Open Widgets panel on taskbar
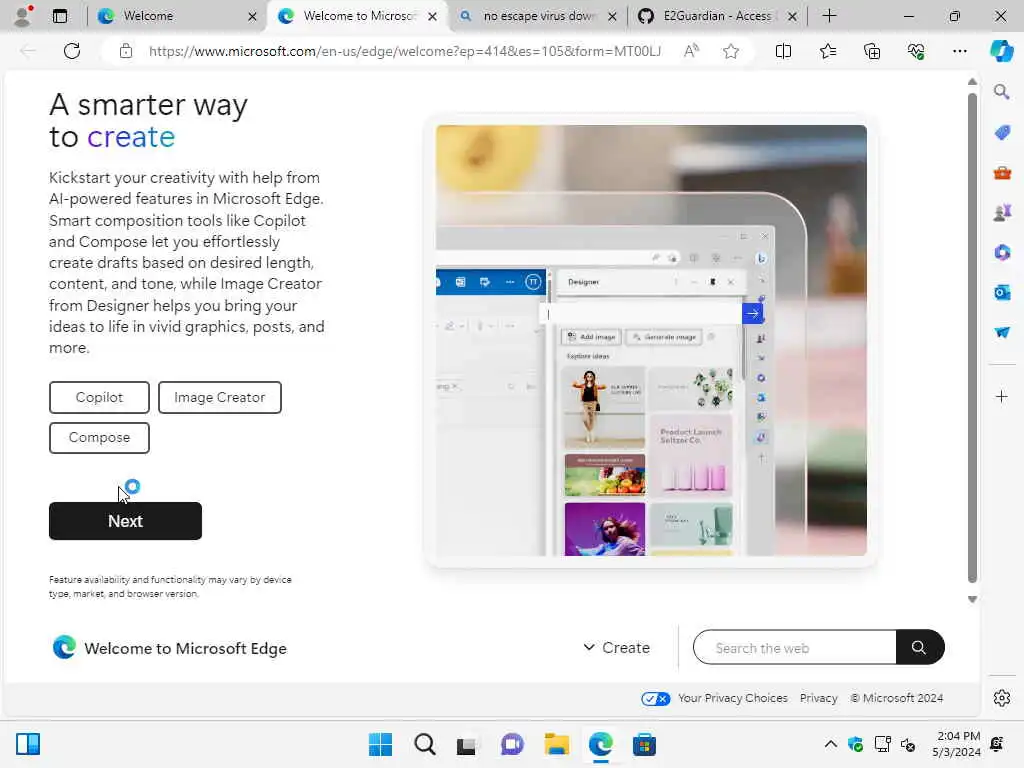This screenshot has height=768, width=1024. tap(28, 744)
